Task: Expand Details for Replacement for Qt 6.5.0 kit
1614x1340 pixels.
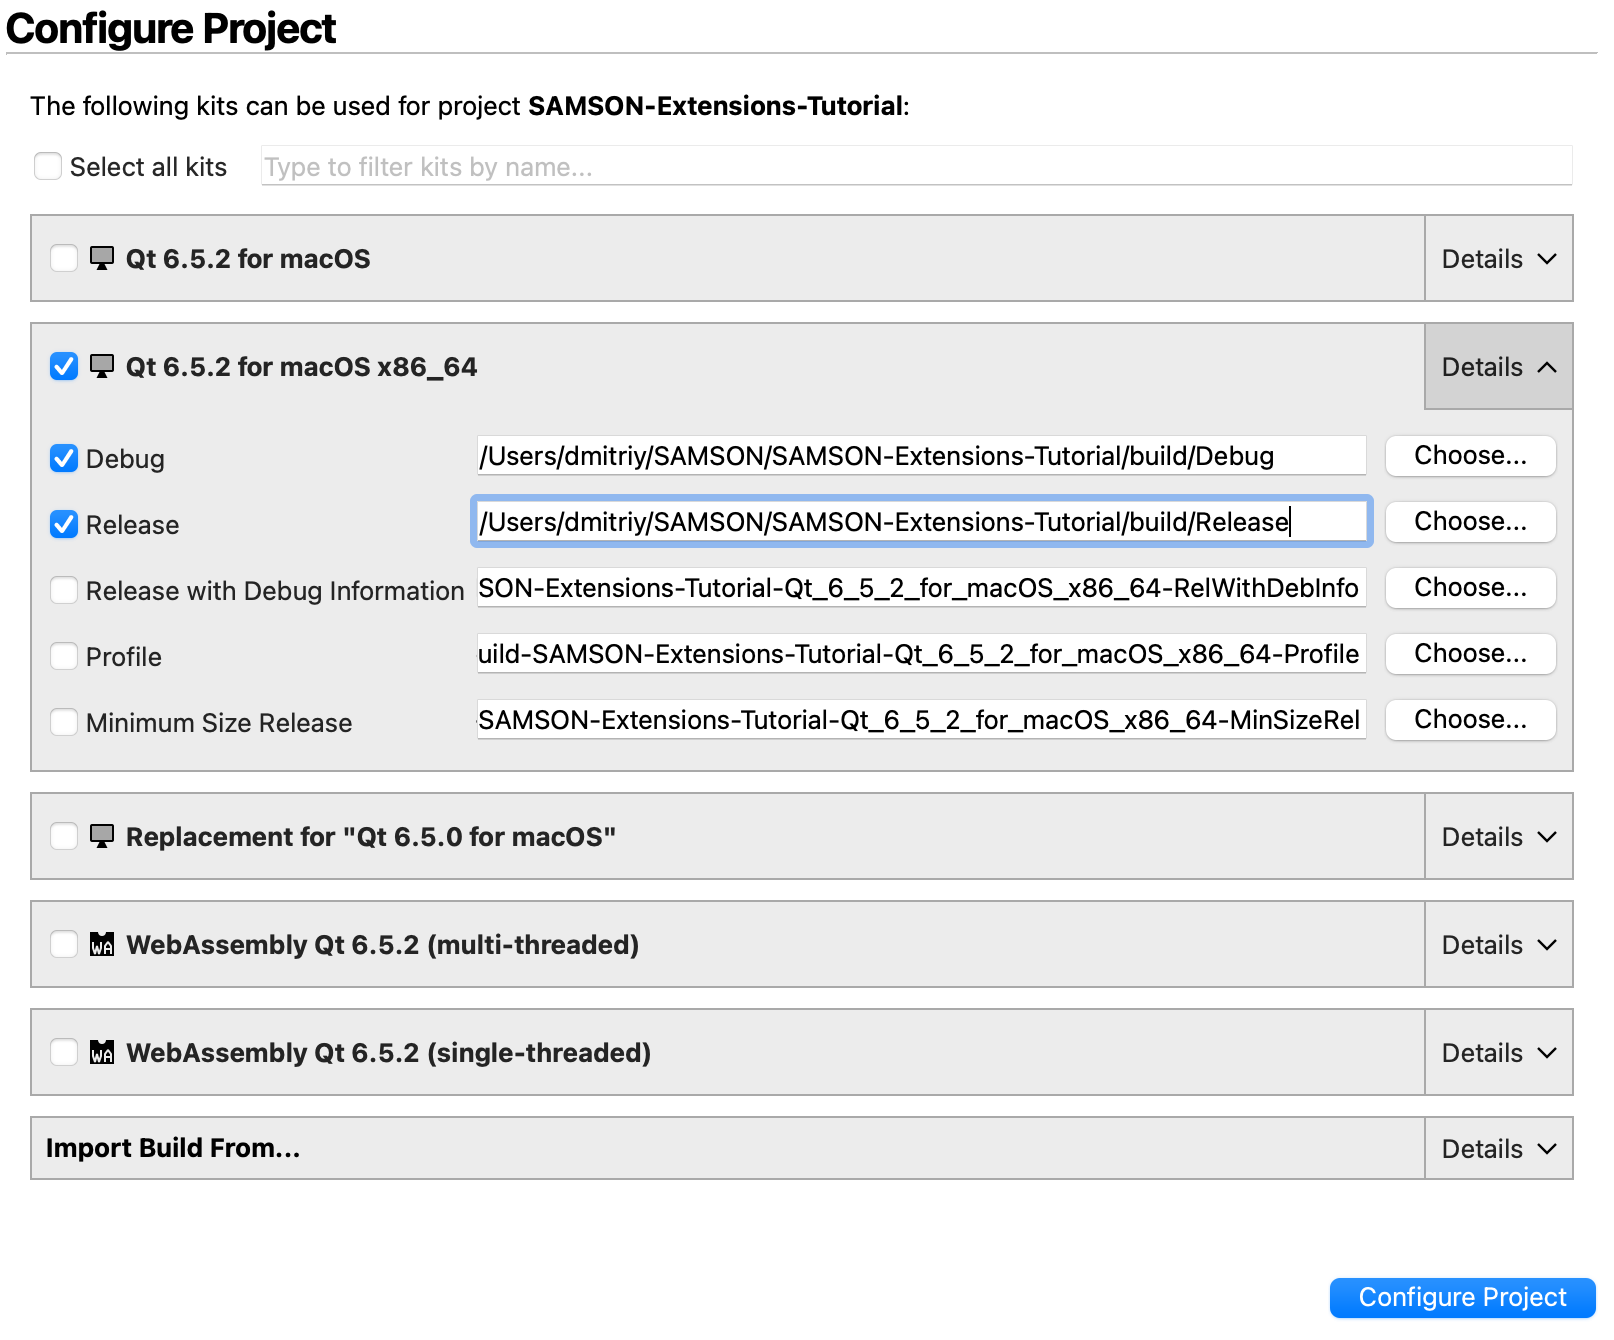Action: coord(1496,836)
